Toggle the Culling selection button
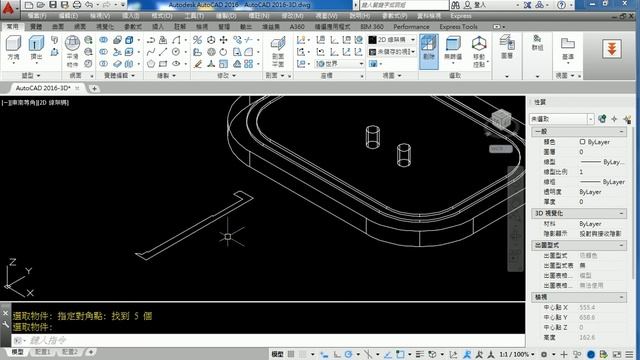This screenshot has height=360, width=640. click(429, 51)
